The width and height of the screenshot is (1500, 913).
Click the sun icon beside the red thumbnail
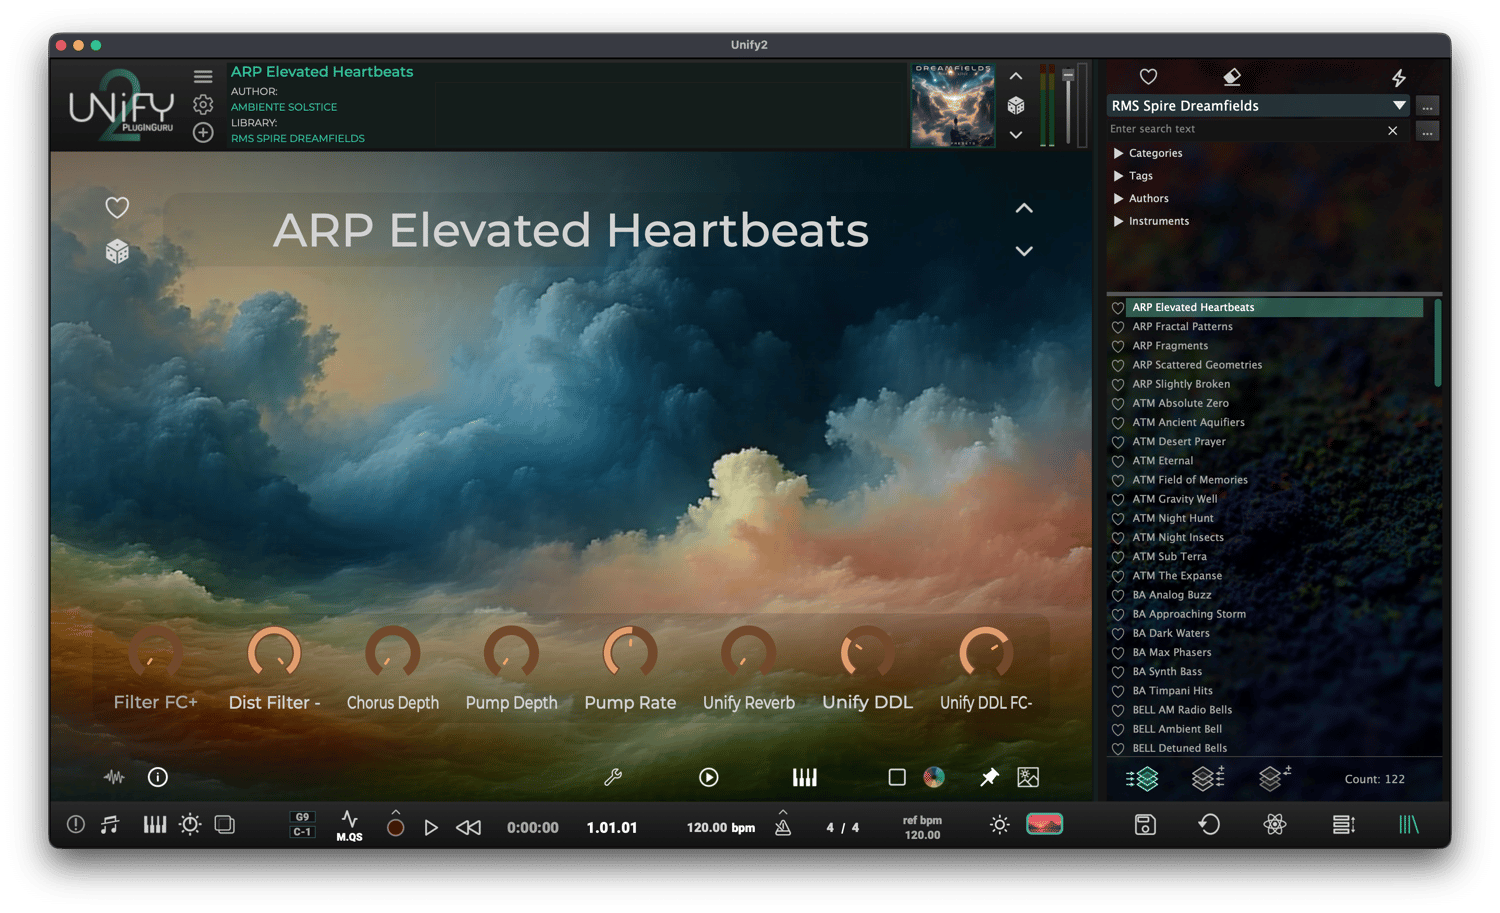(x=999, y=825)
